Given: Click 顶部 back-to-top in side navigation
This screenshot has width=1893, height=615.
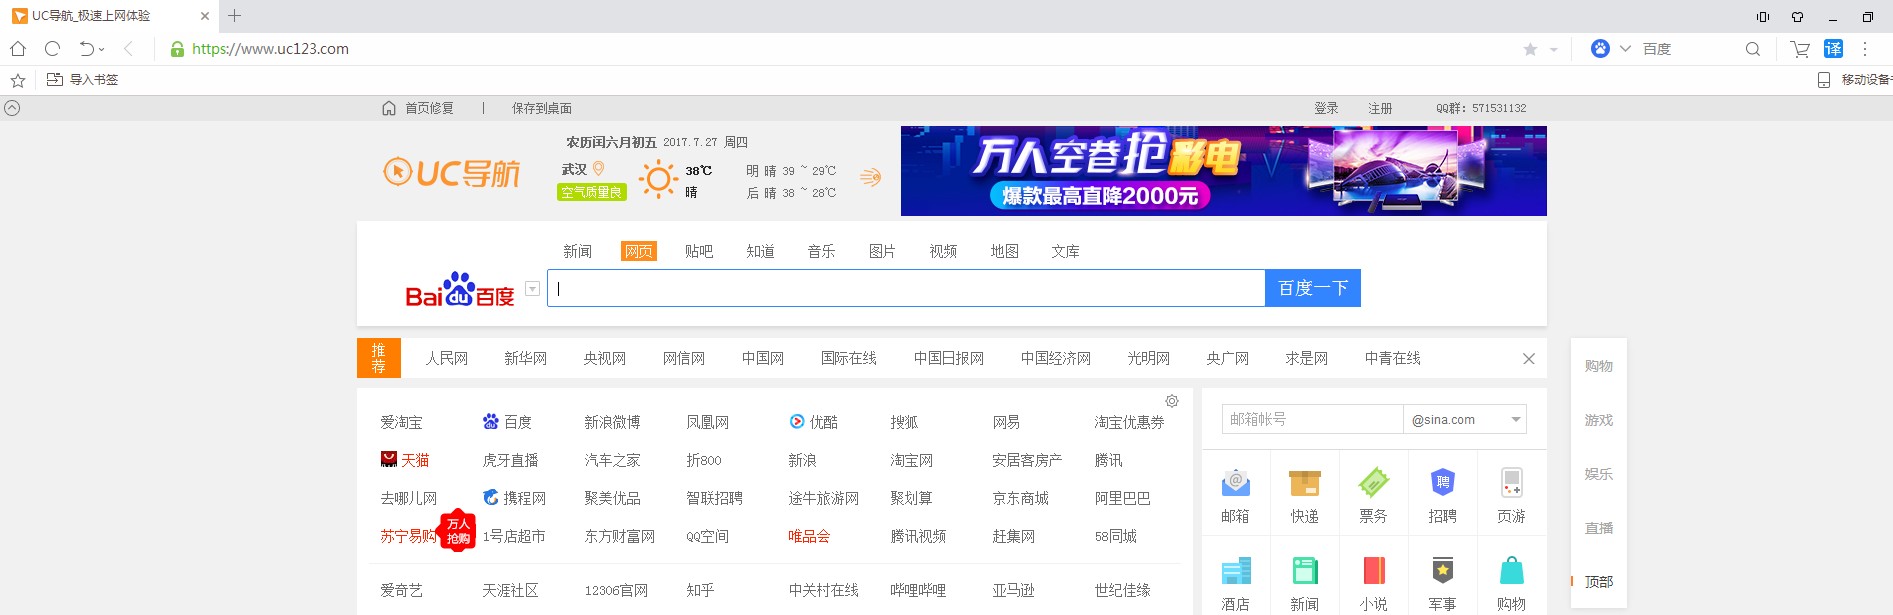Looking at the screenshot, I should click(x=1598, y=582).
